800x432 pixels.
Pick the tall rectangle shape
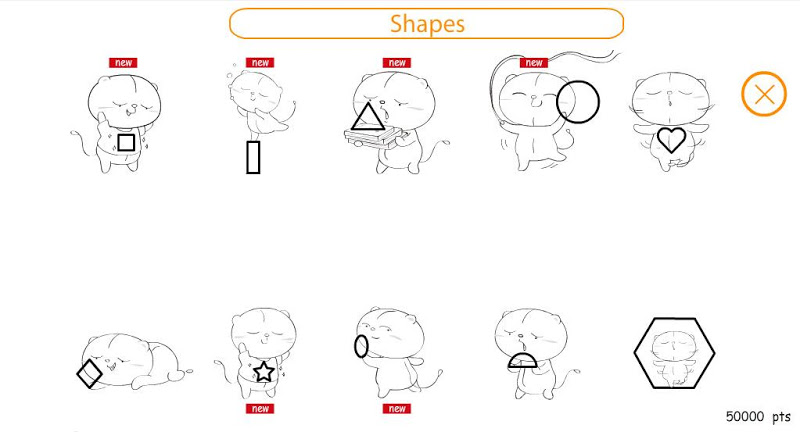click(x=253, y=158)
